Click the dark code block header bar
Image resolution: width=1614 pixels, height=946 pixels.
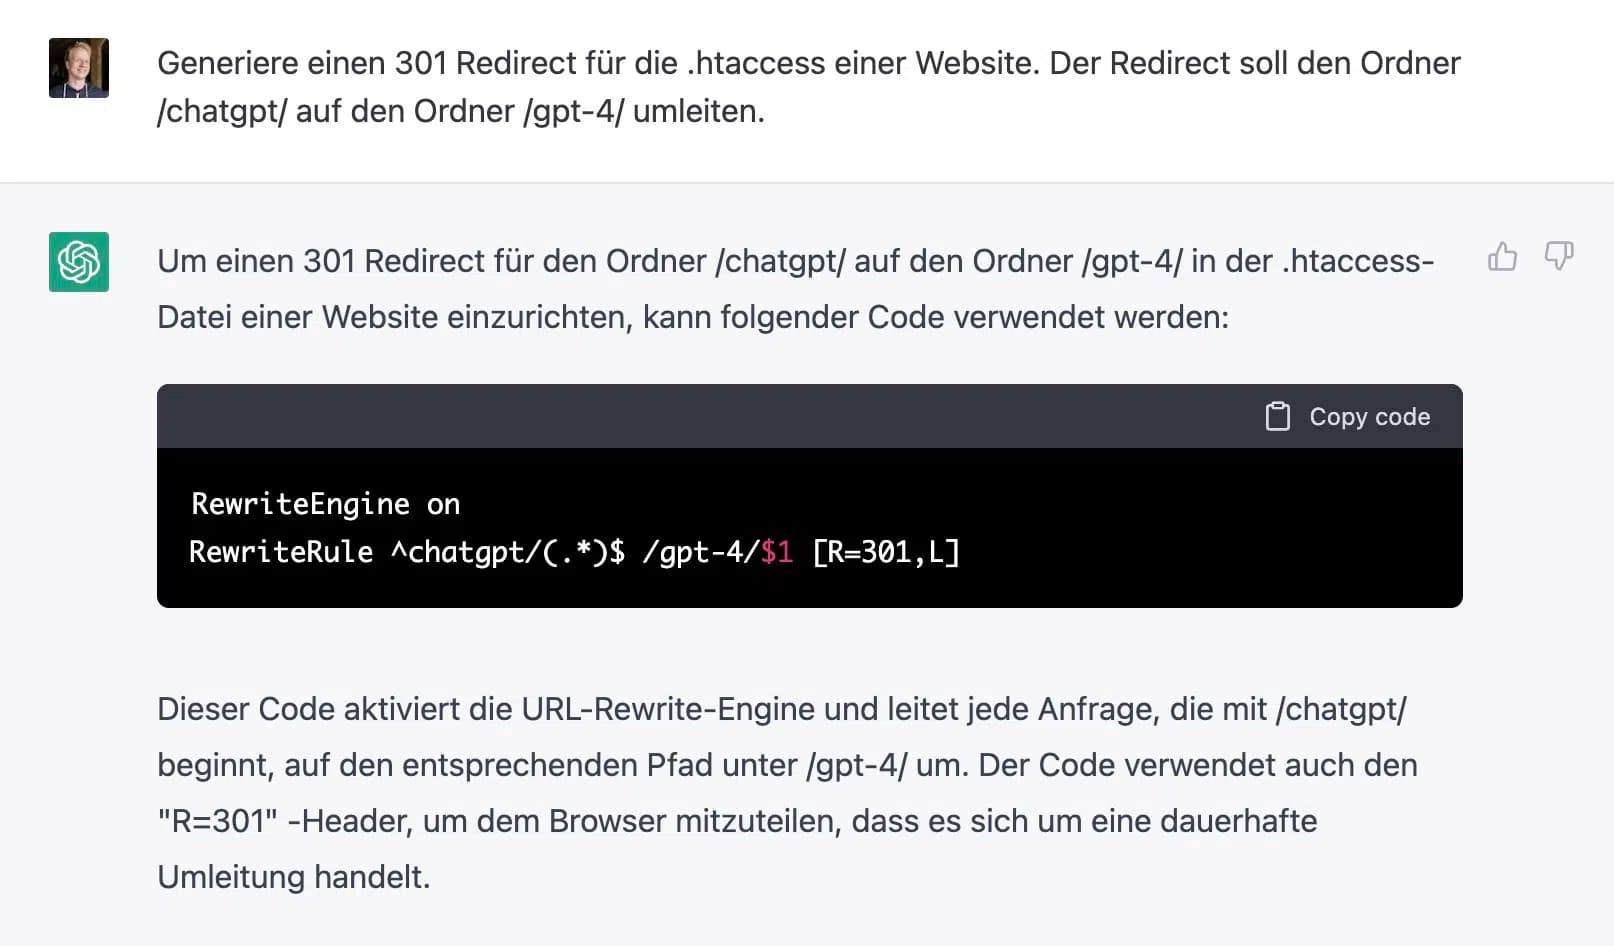coord(700,416)
